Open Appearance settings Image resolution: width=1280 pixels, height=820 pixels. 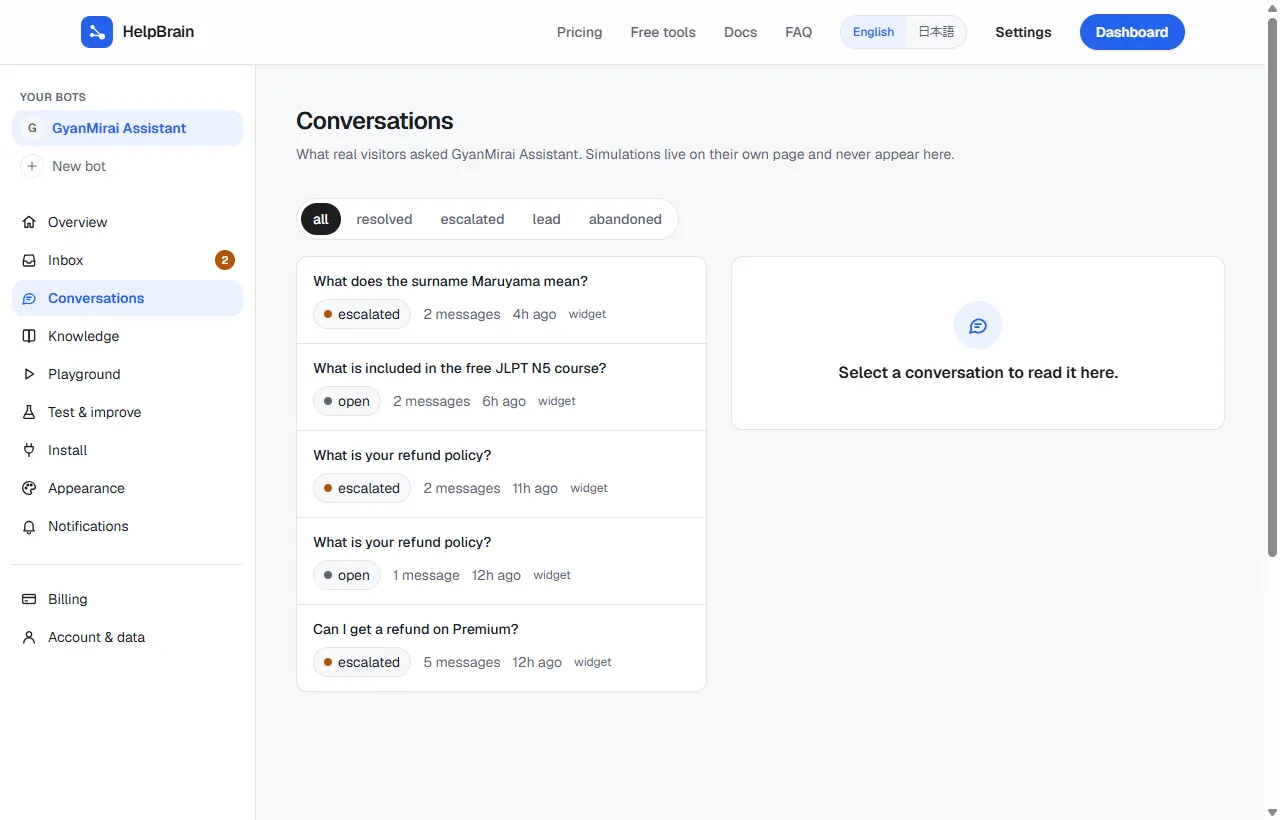click(x=127, y=488)
